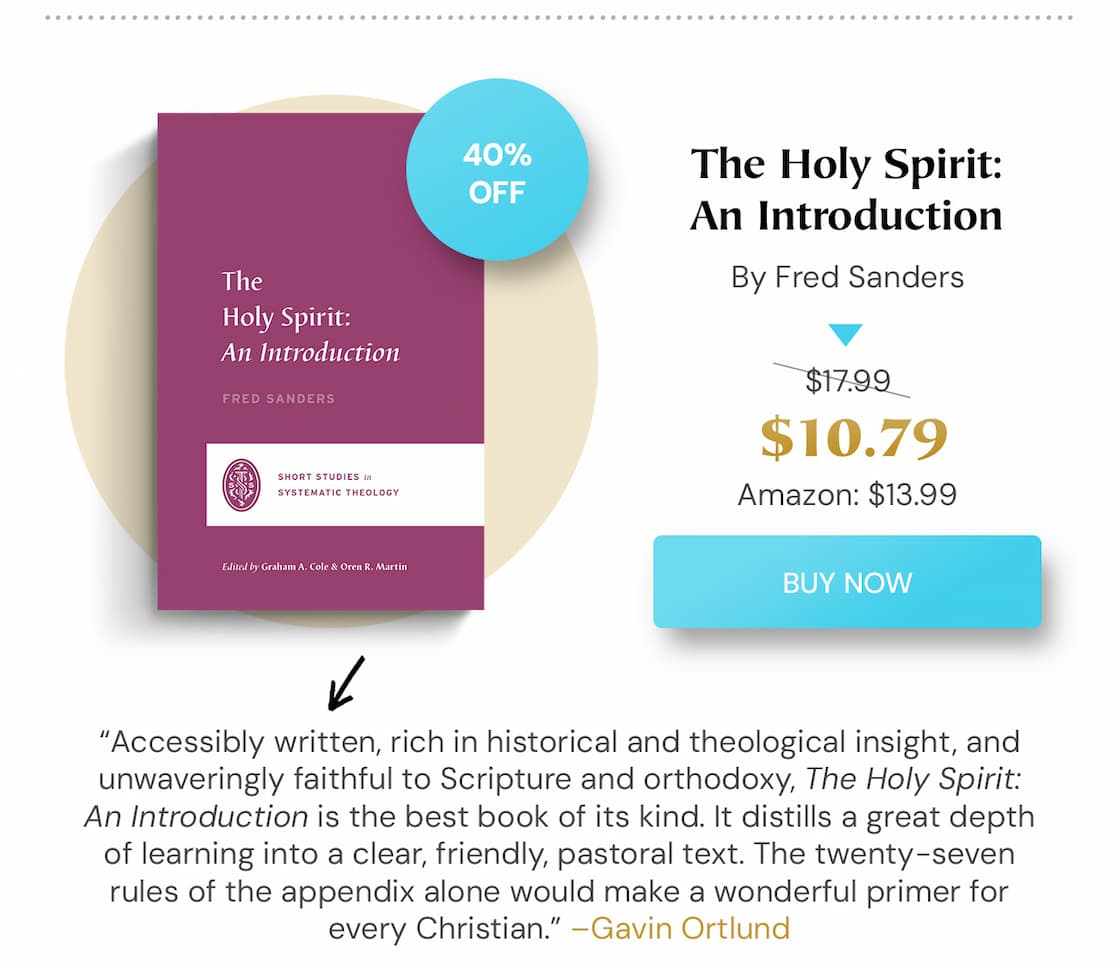Viewport: 1119px width, 968px height.
Task: Click the BUY NOW button
Action: click(845, 581)
